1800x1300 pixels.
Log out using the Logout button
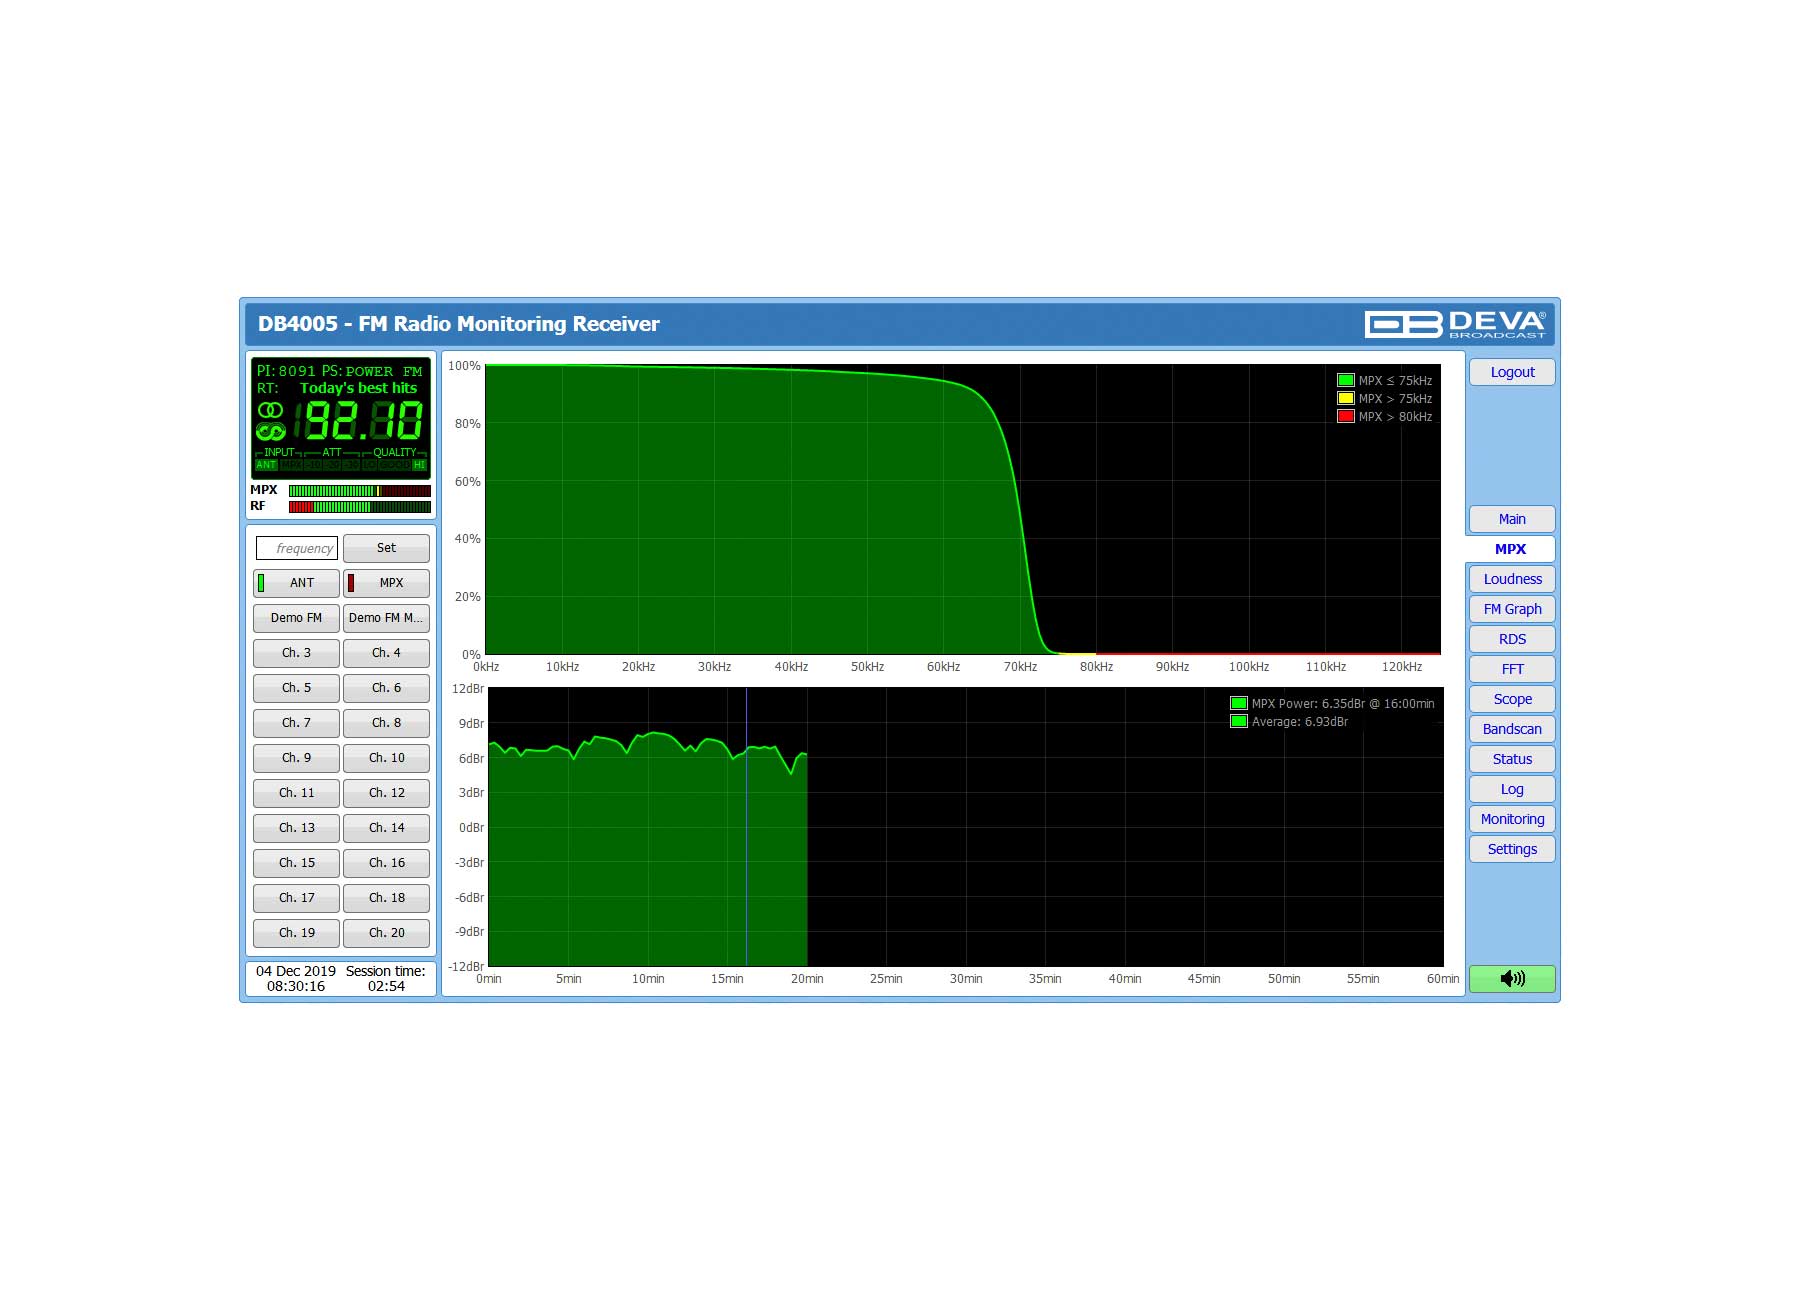(x=1512, y=372)
